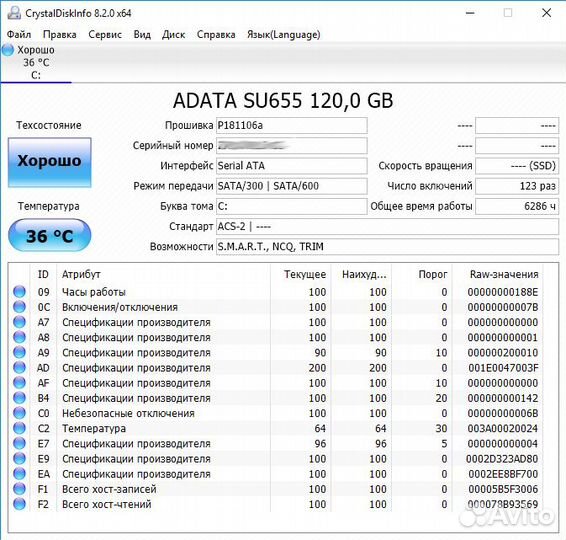Open the Справка menu
Viewport: 566px width, 540px height.
[x=216, y=35]
